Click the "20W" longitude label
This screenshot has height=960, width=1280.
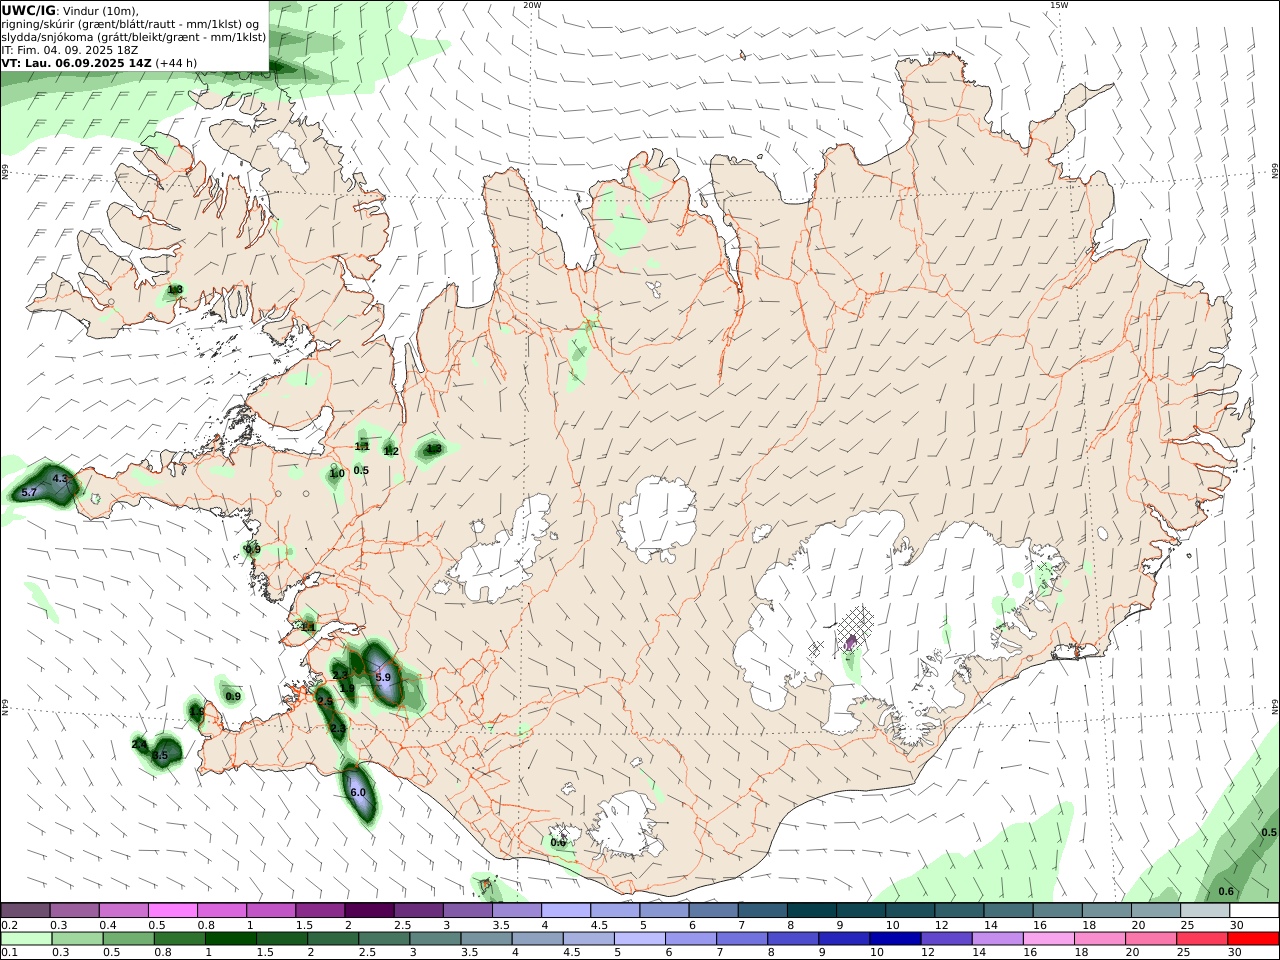coord(532,5)
